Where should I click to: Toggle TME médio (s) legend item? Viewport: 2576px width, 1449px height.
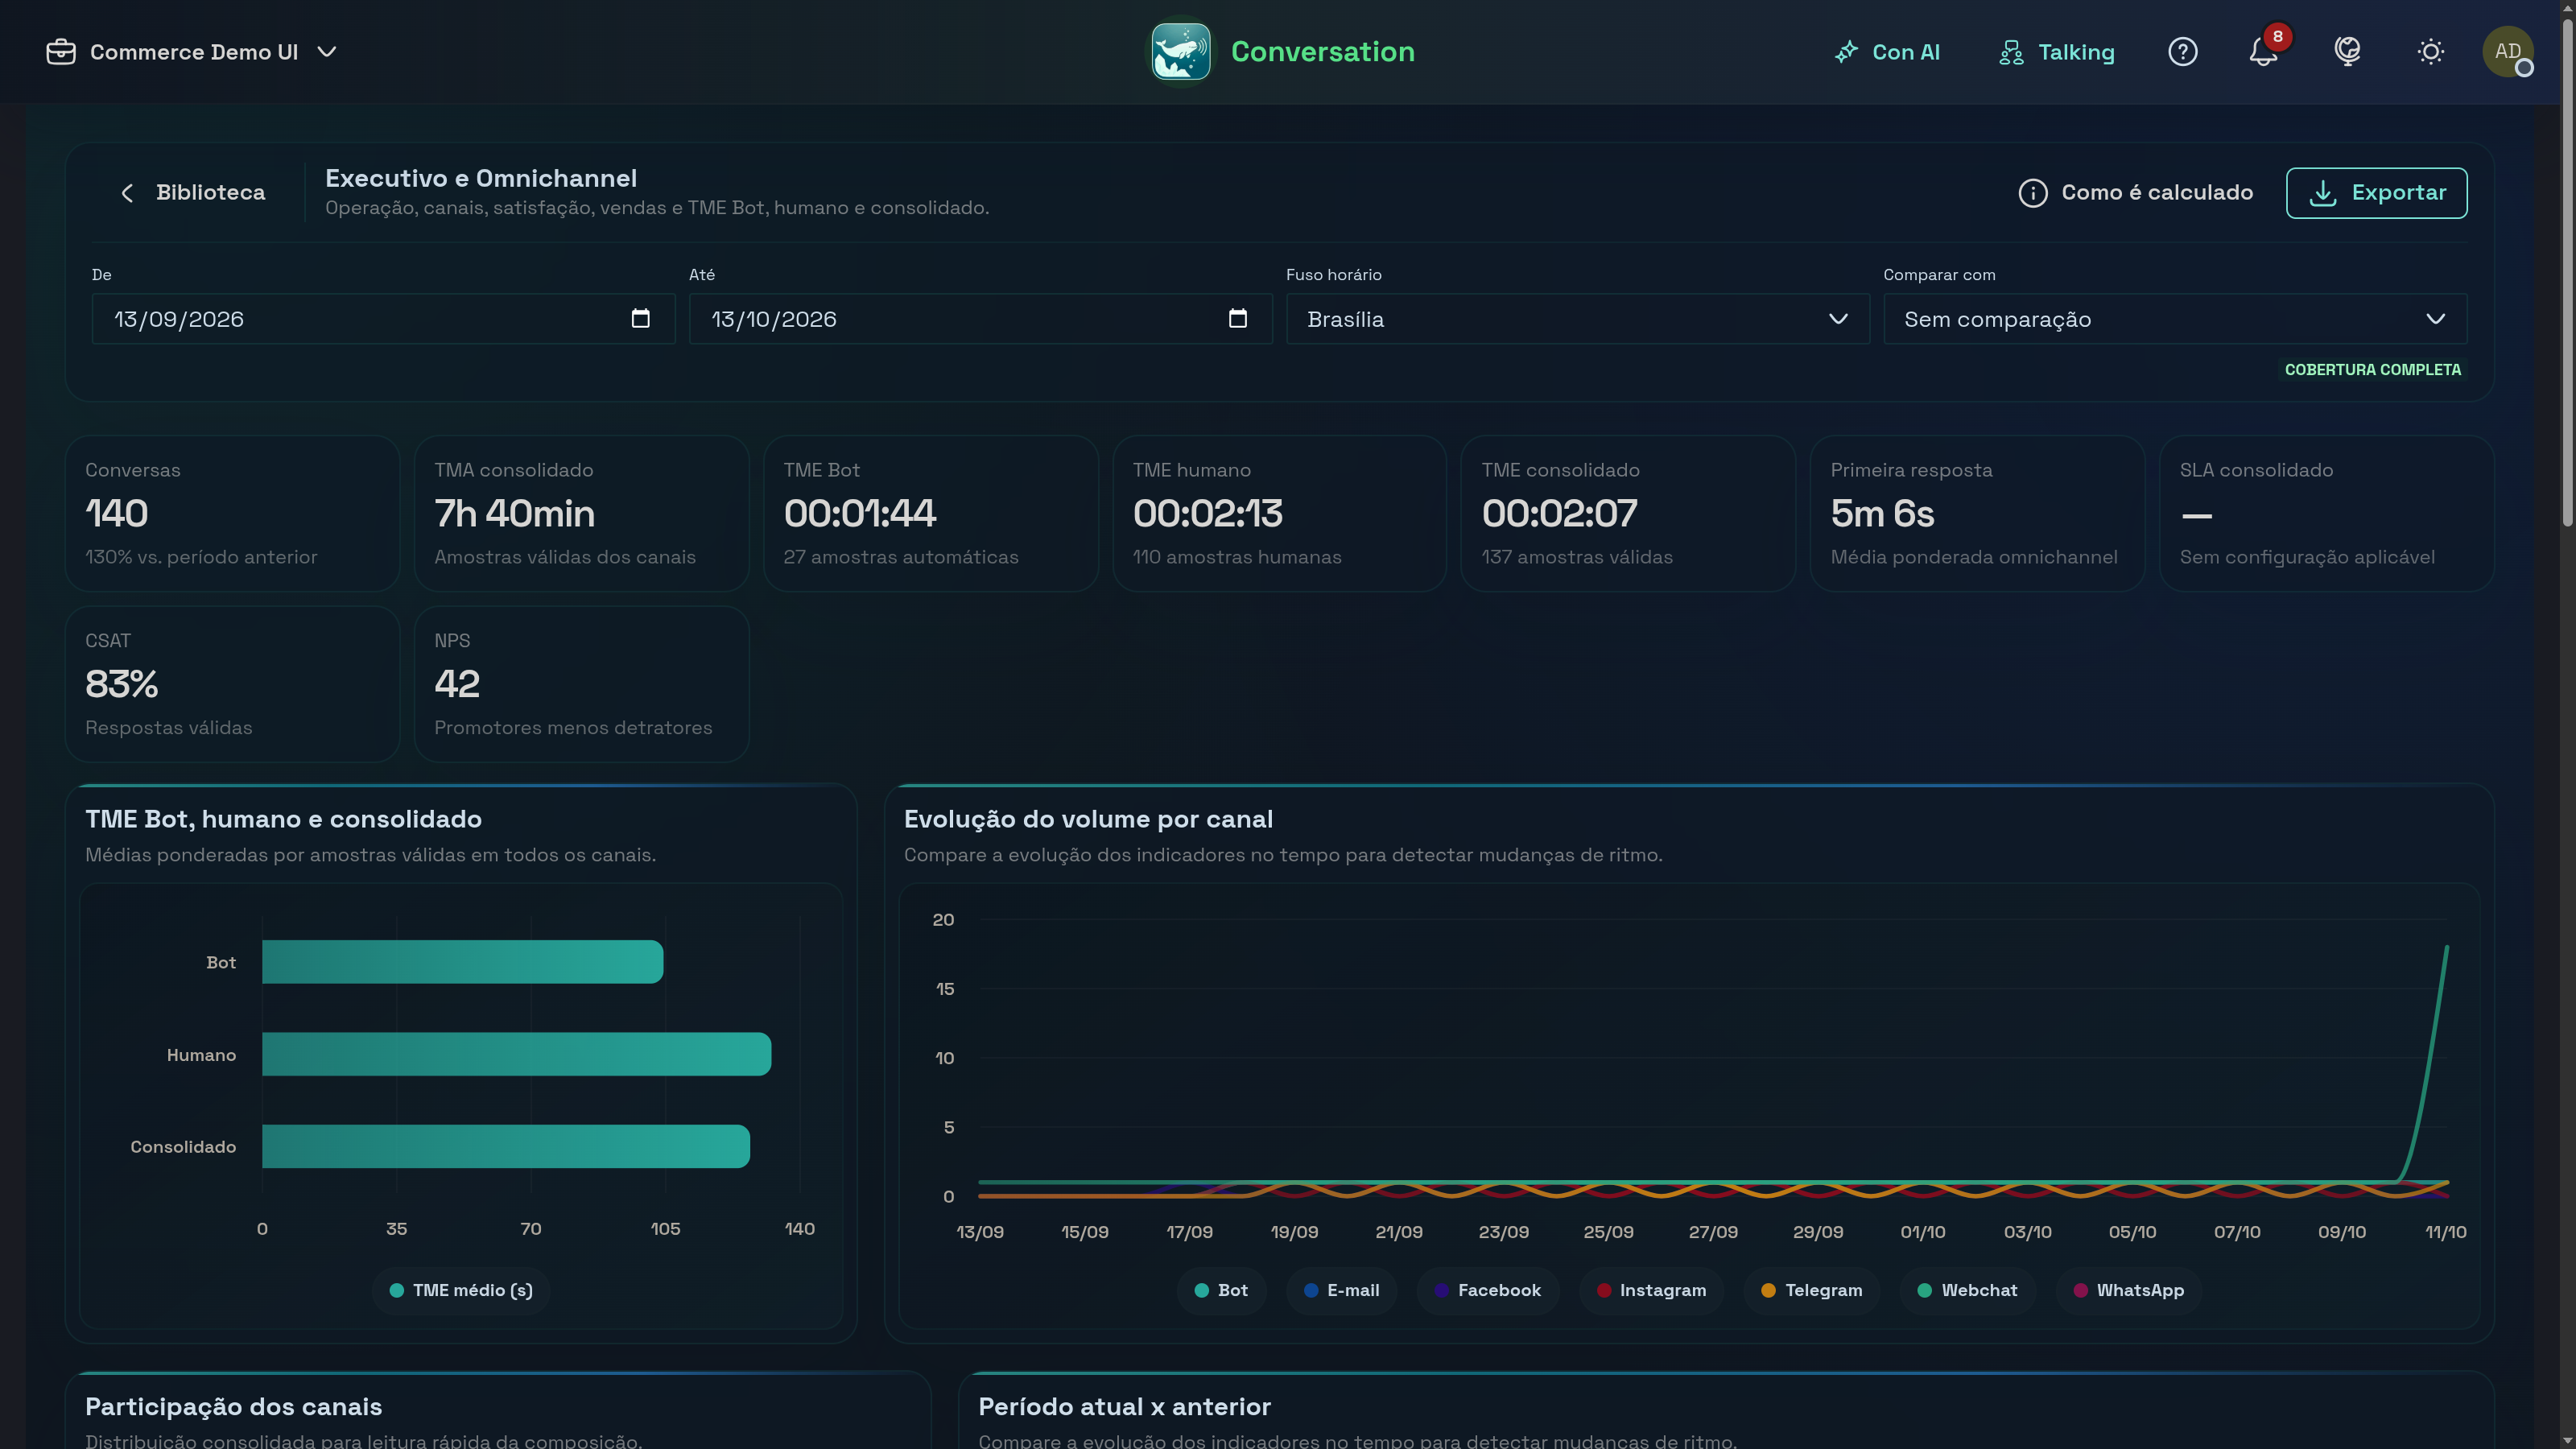(461, 1290)
